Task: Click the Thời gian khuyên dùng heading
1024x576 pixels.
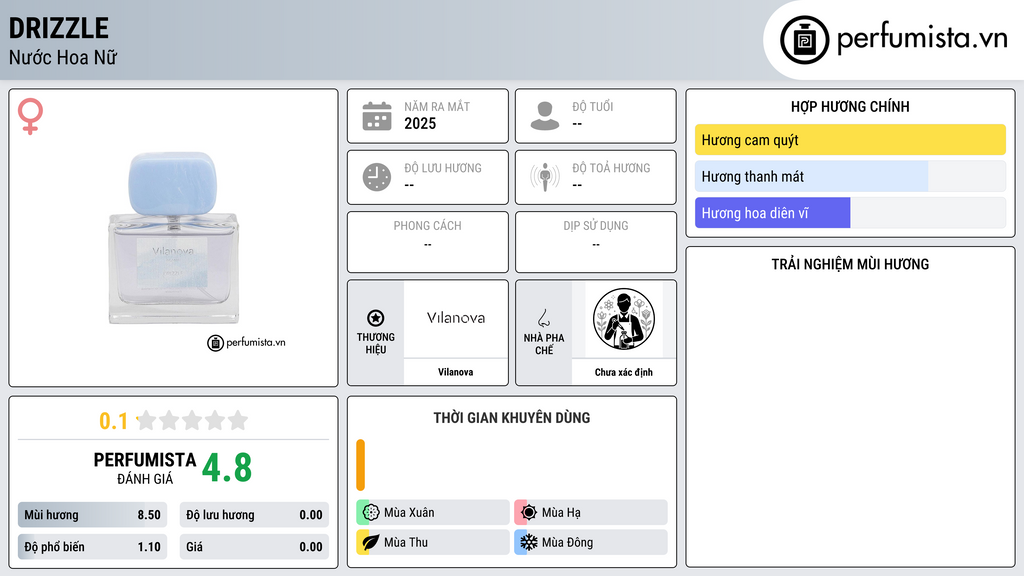Action: pos(511,418)
